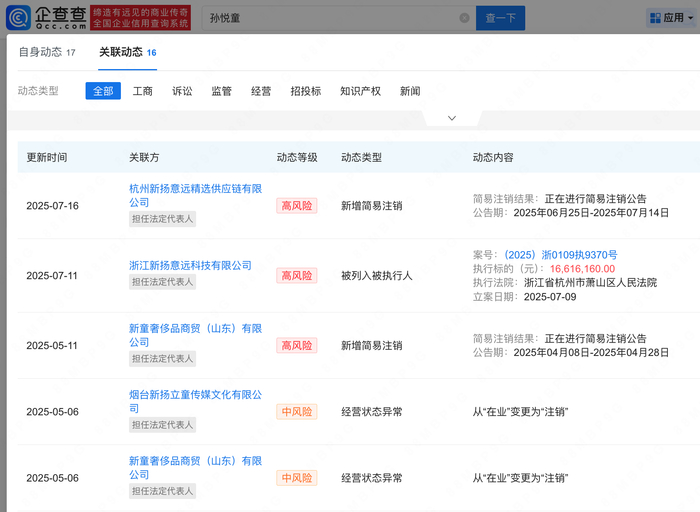
Task: Click the 中风险 tag in 烟台新扬立童 row
Action: (x=296, y=411)
